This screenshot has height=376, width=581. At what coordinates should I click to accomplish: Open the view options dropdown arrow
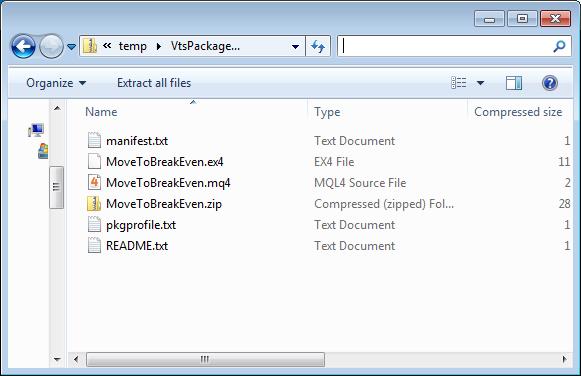[x=480, y=83]
